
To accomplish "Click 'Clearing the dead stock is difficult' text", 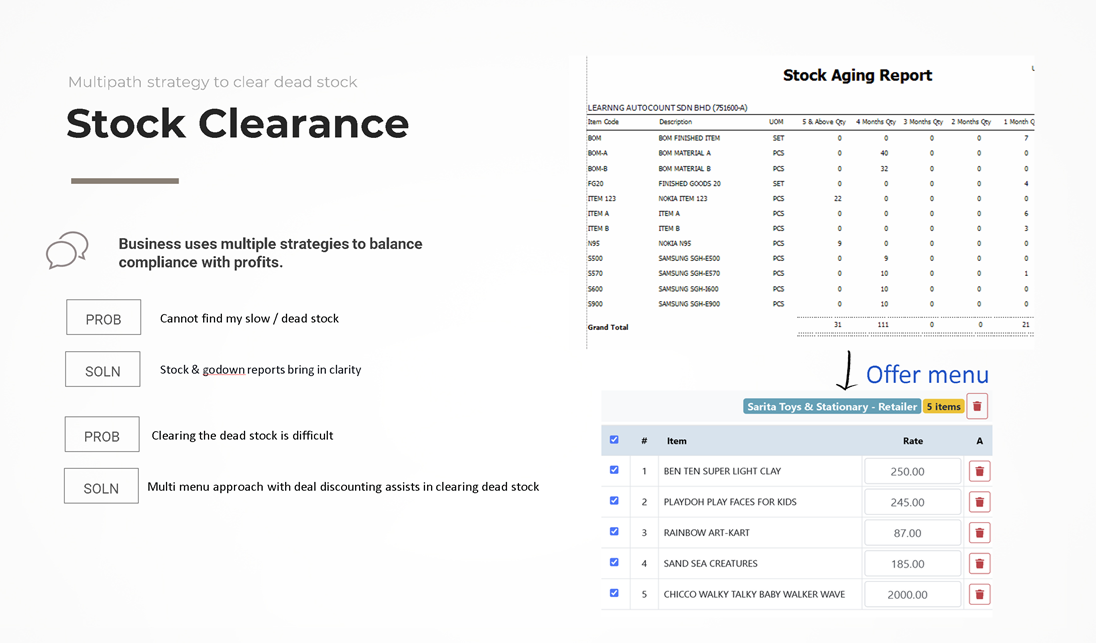I will coord(243,435).
